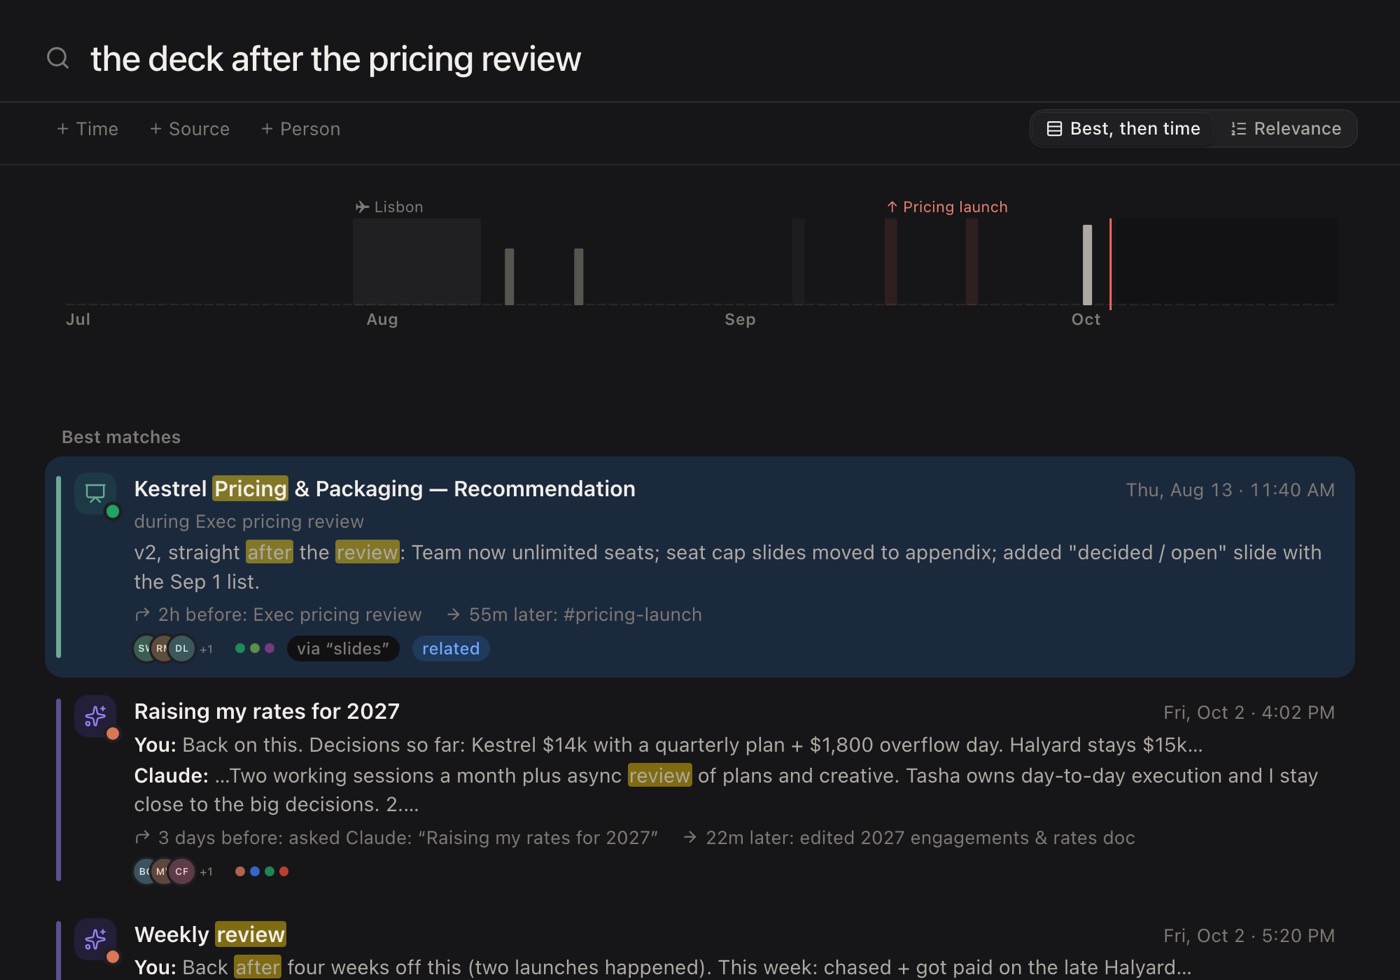Click the 'Fri, Oct 2 · 4:02 PM' timestamp
1400x980 pixels.
[x=1249, y=713]
